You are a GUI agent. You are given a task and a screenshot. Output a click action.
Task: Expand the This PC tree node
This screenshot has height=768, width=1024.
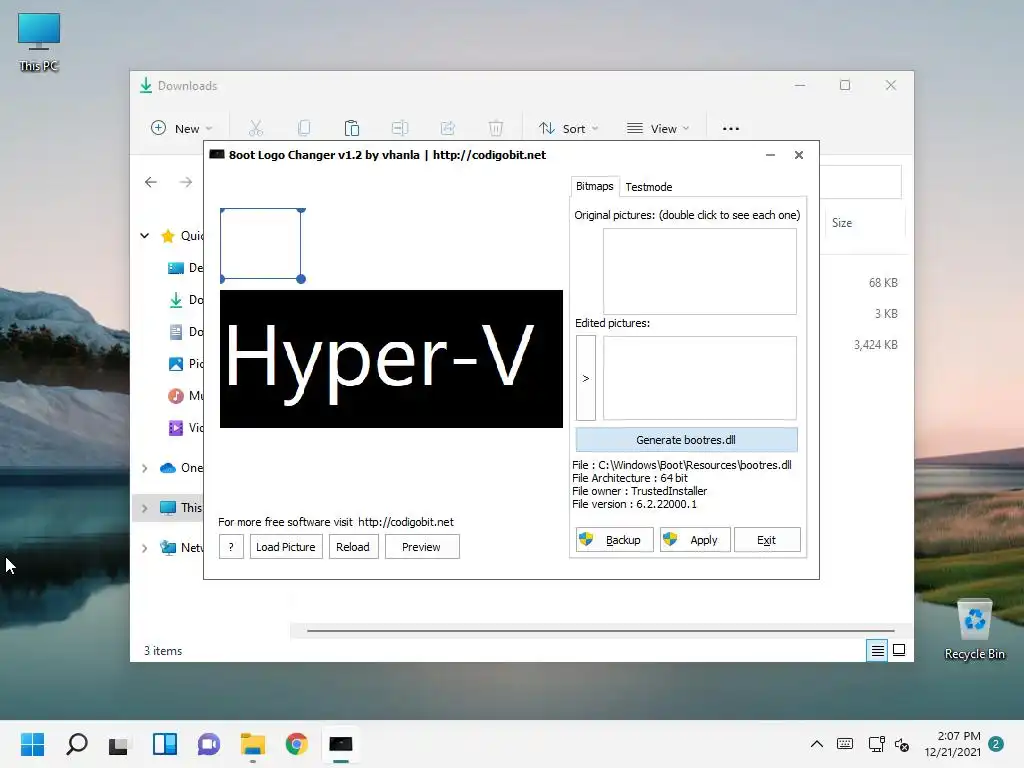(x=144, y=507)
